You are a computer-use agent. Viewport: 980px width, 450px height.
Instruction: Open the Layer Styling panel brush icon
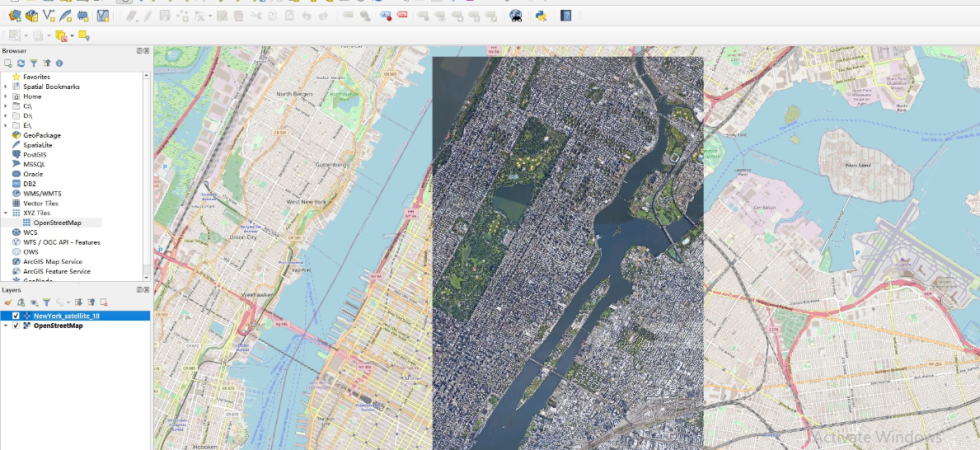[x=8, y=302]
